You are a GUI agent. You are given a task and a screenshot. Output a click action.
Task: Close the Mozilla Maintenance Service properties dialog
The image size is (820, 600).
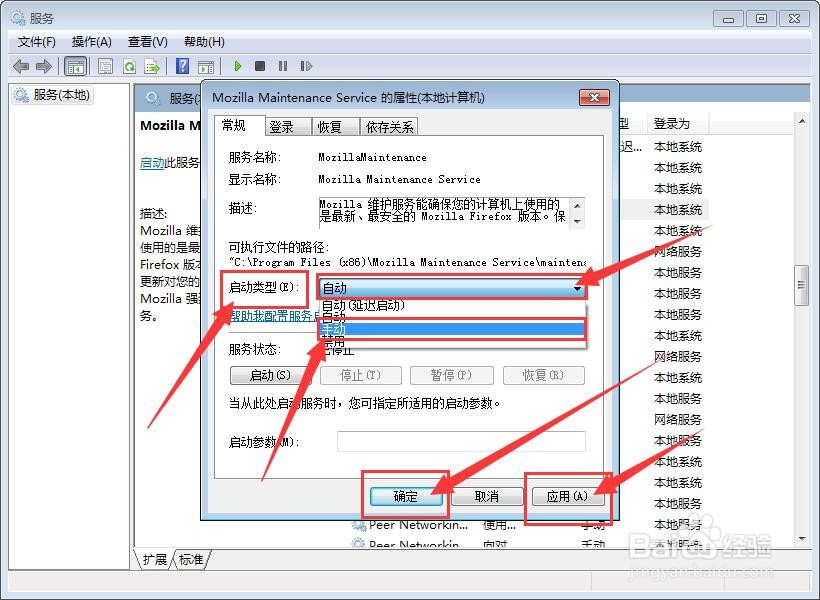click(595, 98)
